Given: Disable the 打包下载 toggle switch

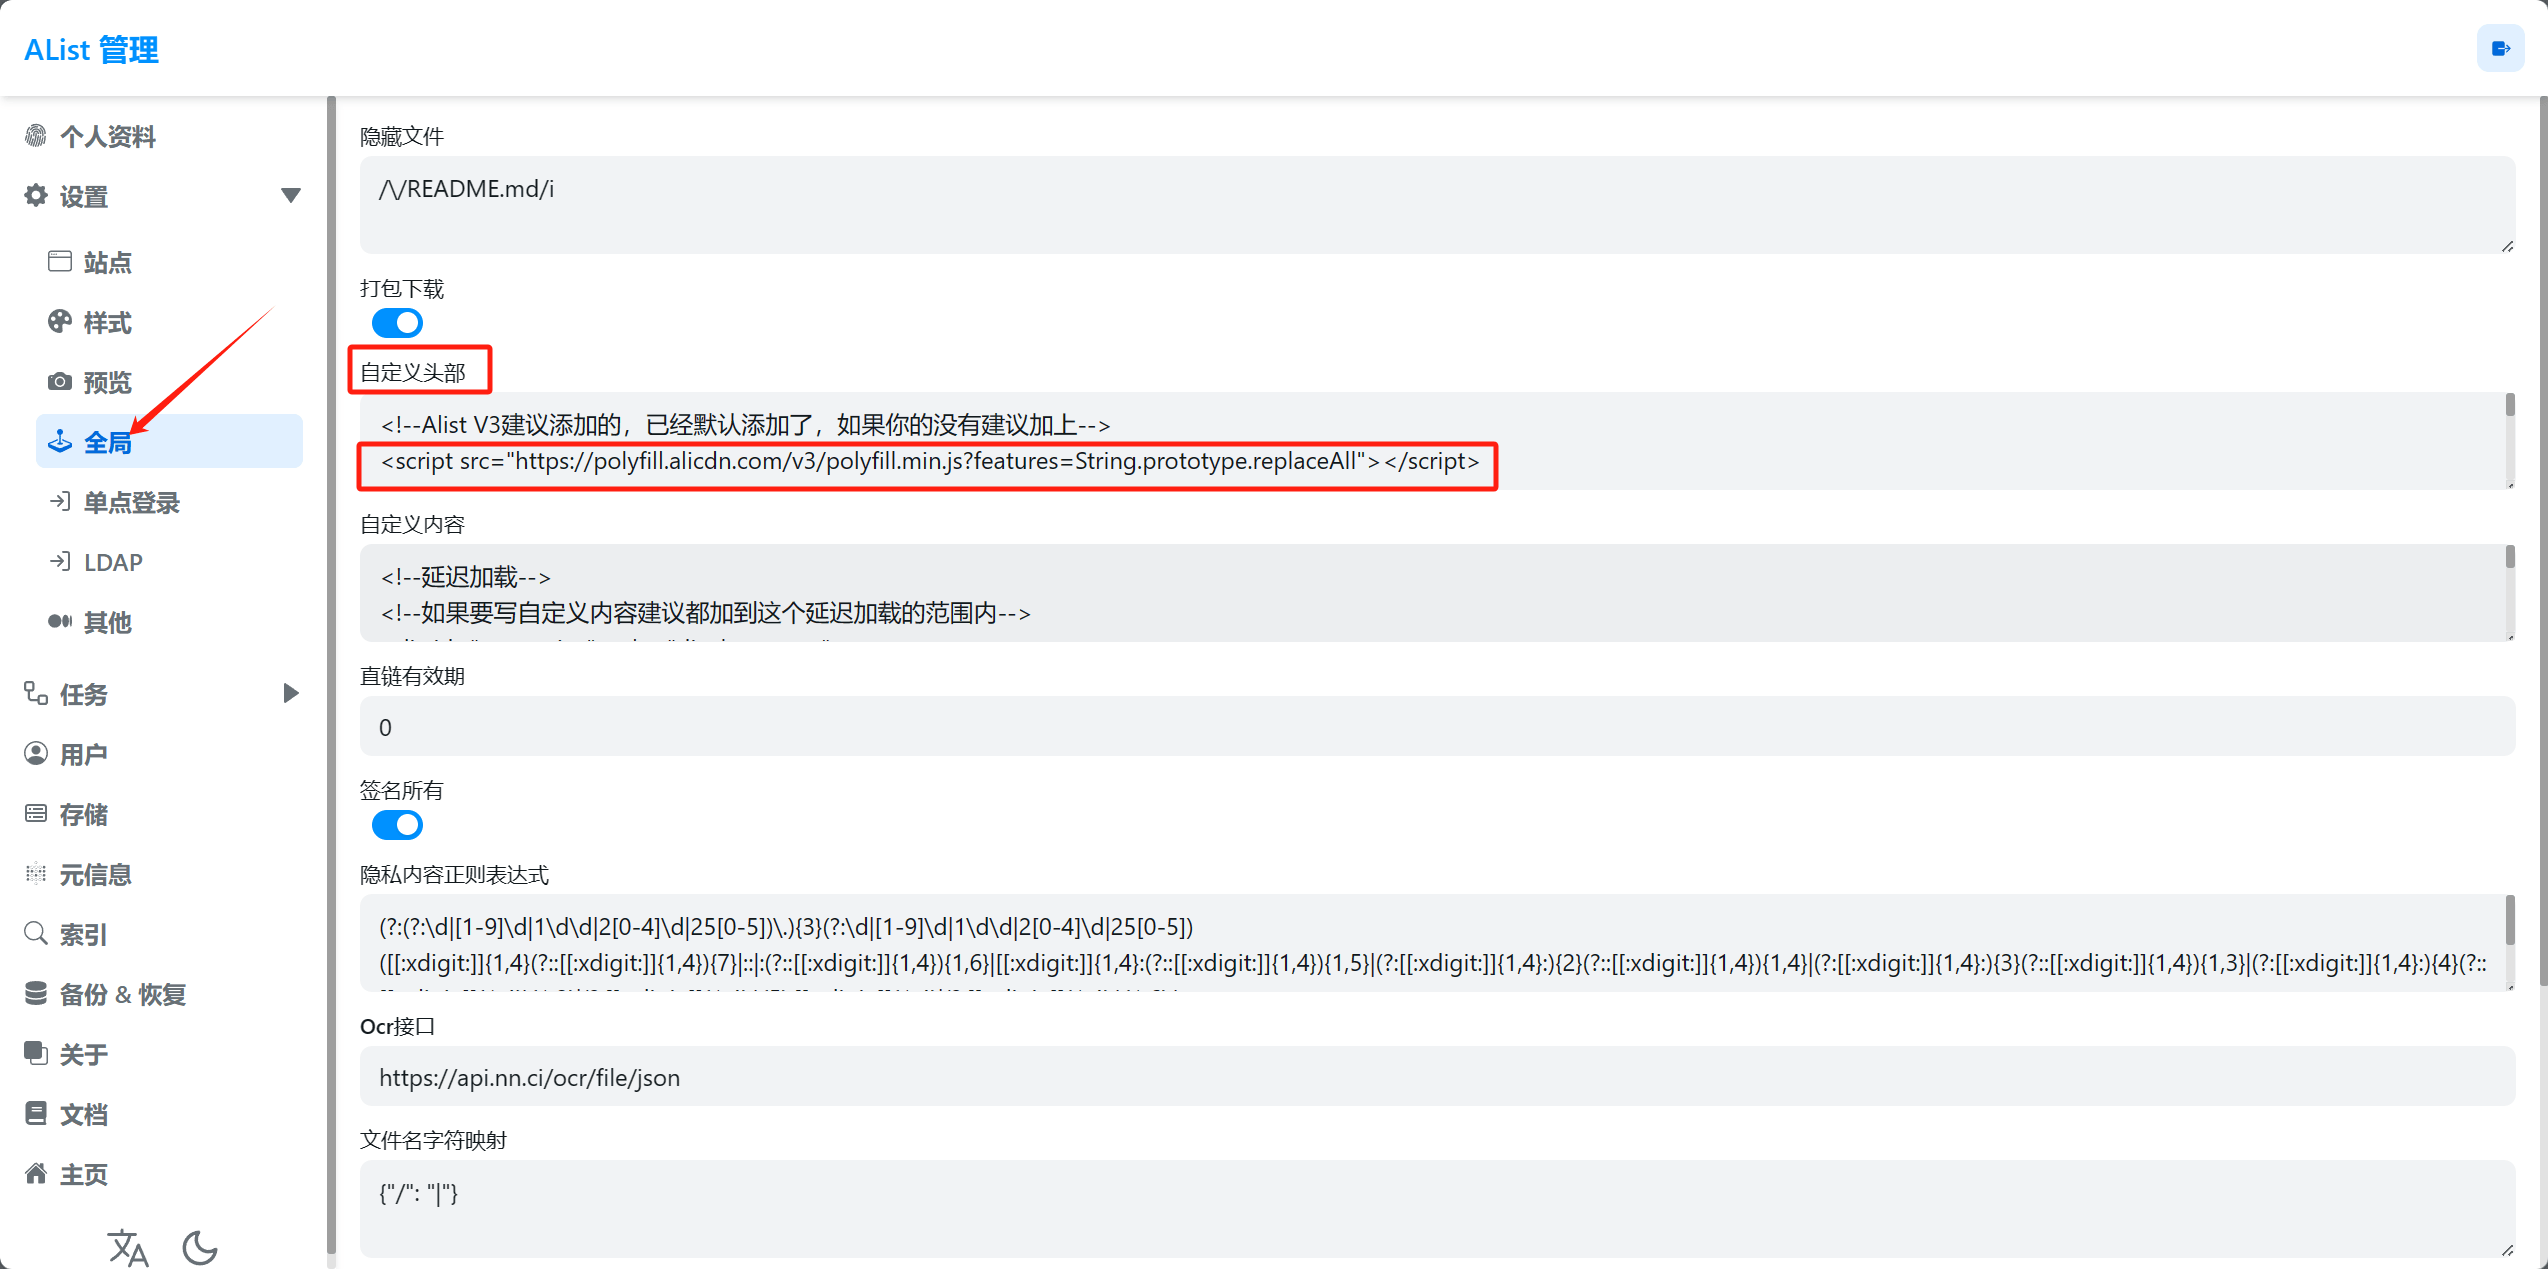Looking at the screenshot, I should coord(397,323).
